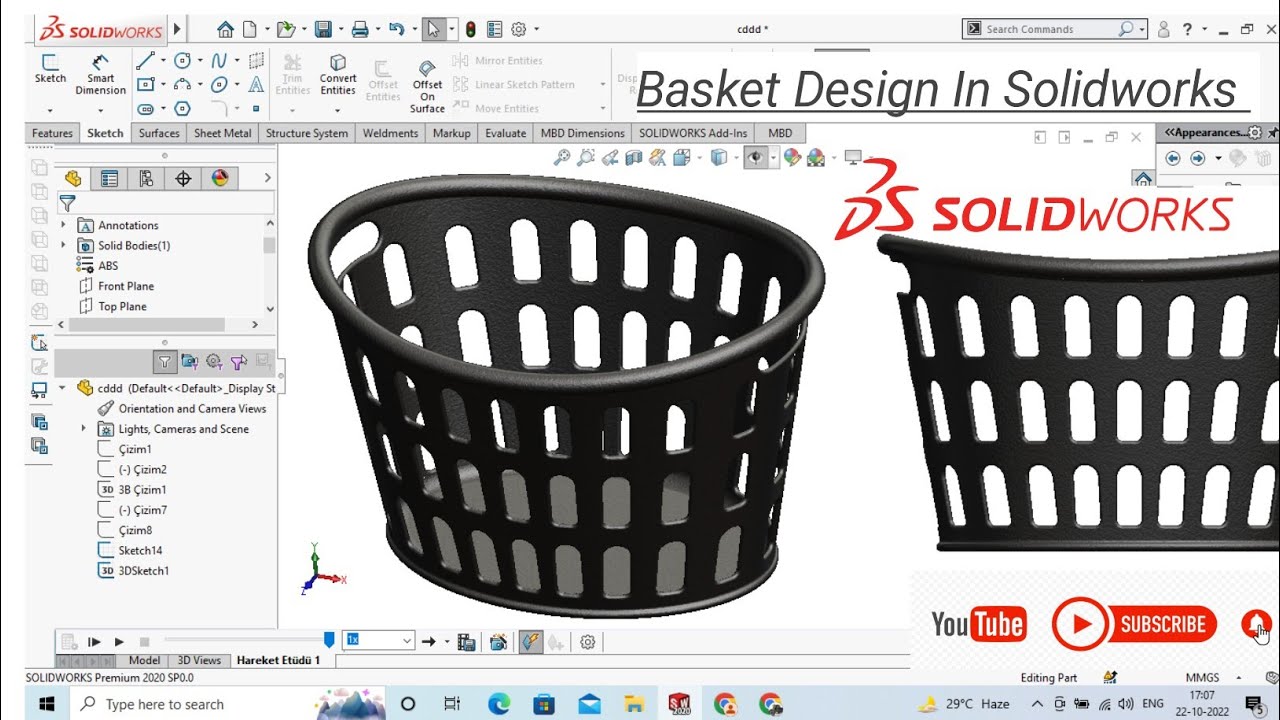This screenshot has width=1280, height=720.
Task: Open the 3D Views bottom tab
Action: tap(199, 660)
